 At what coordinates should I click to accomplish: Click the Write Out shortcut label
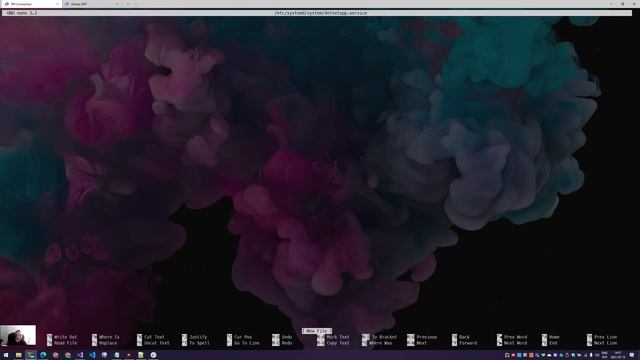[65, 337]
